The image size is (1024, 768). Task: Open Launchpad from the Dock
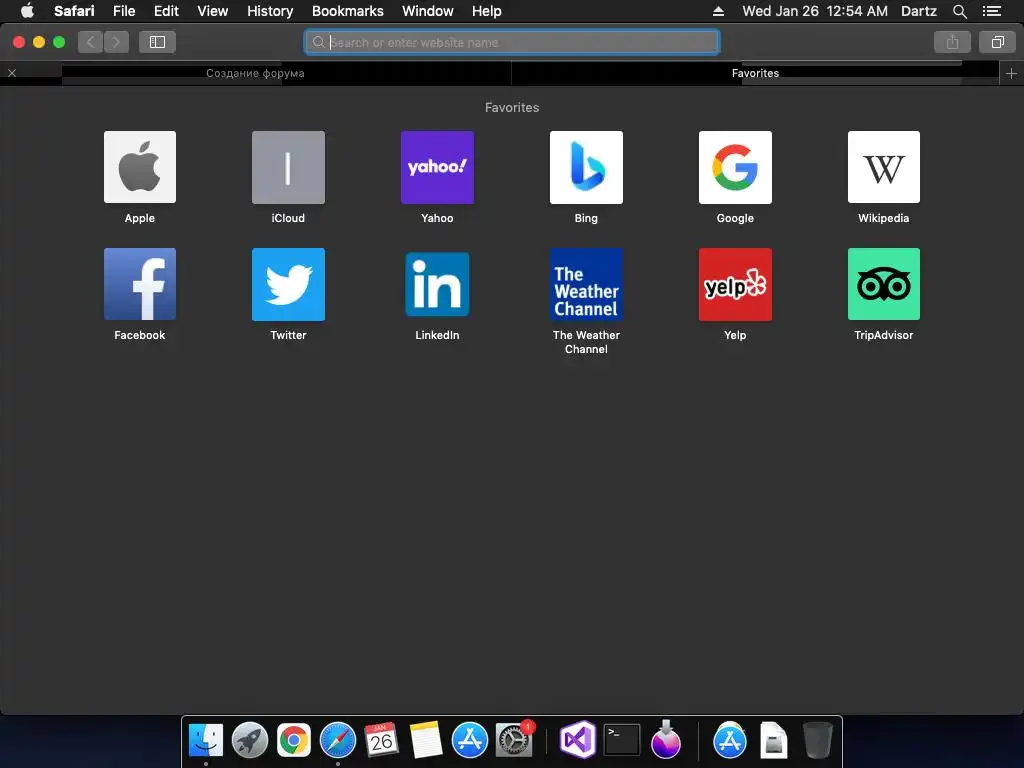(249, 741)
